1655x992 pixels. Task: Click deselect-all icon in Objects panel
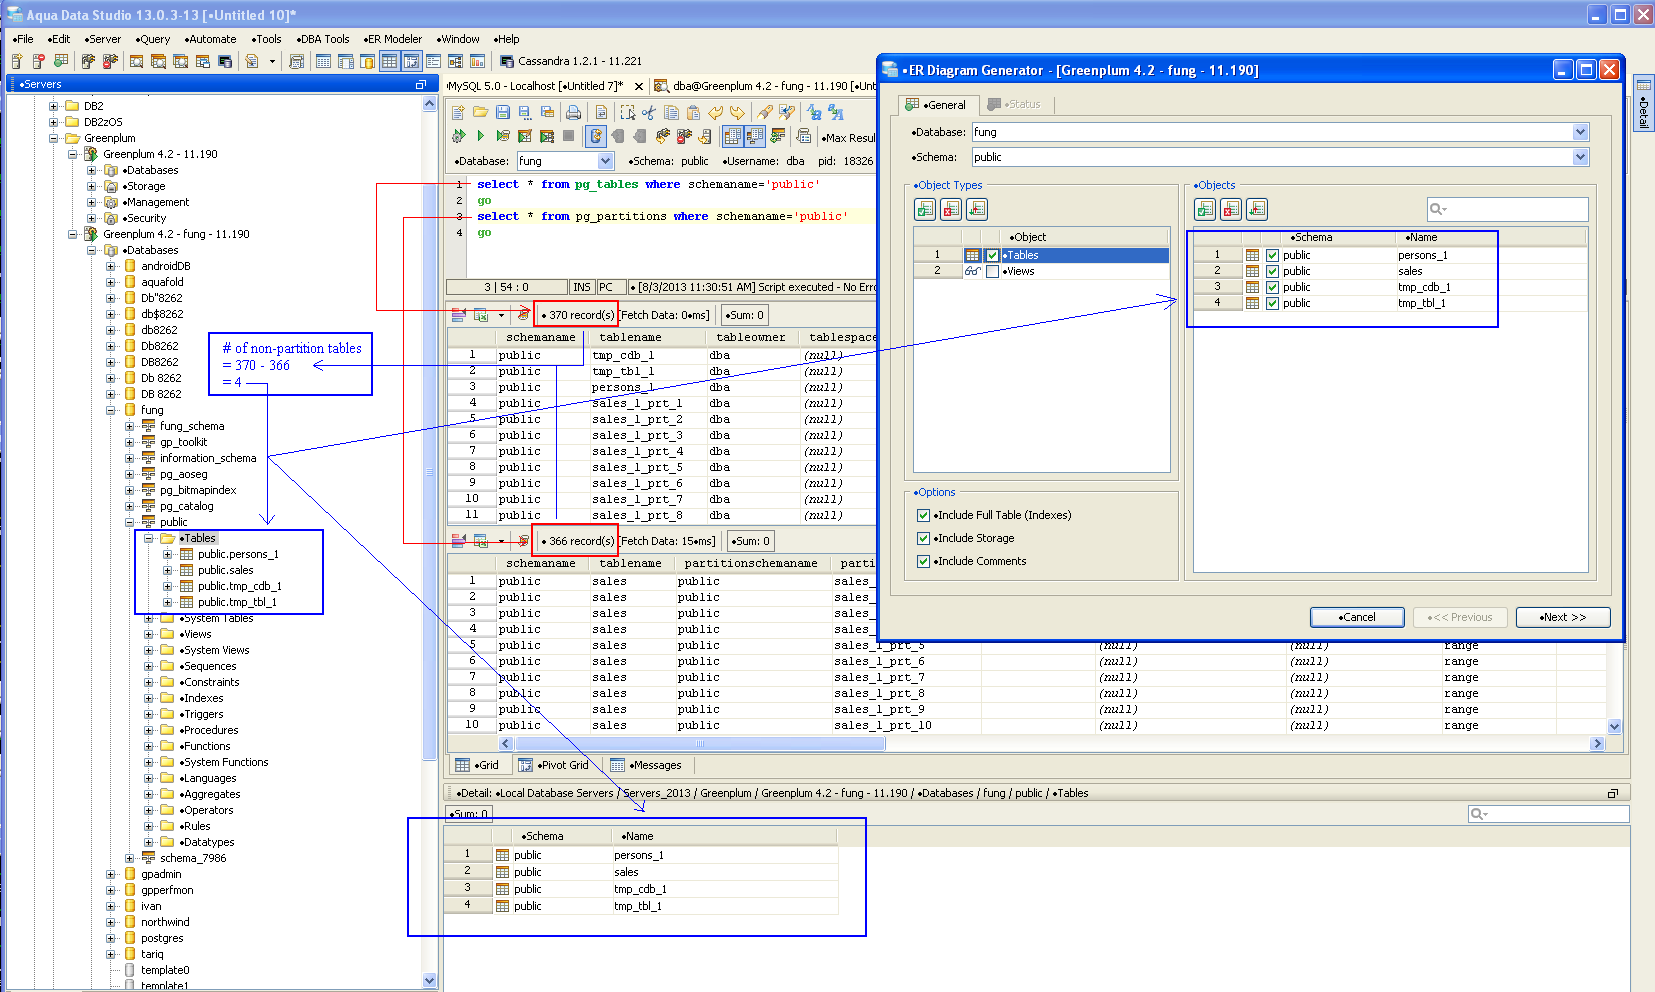1231,209
